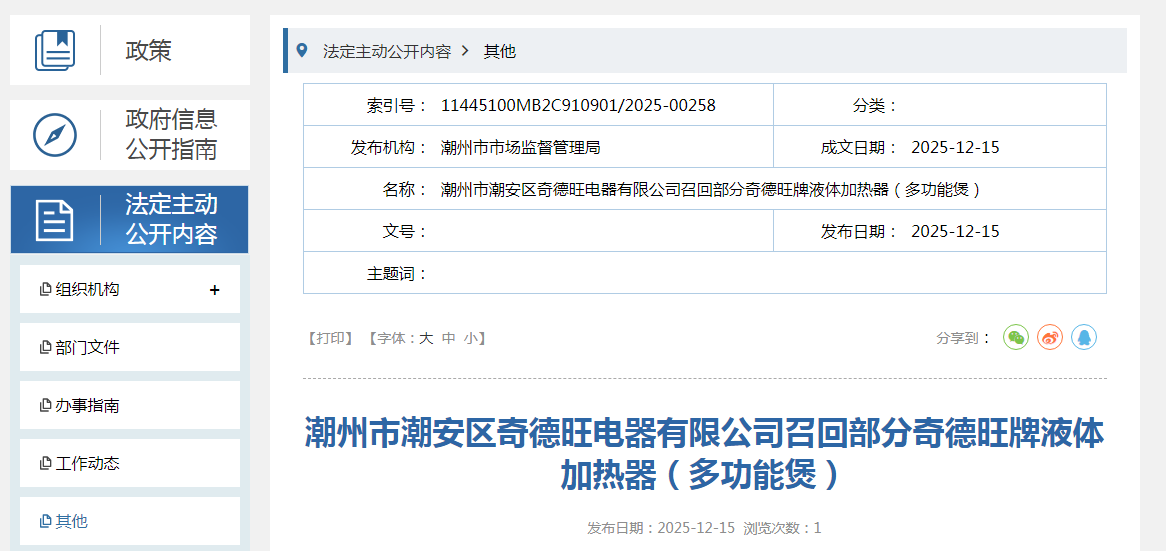Set font size to 中
The image size is (1166, 551).
coord(449,338)
